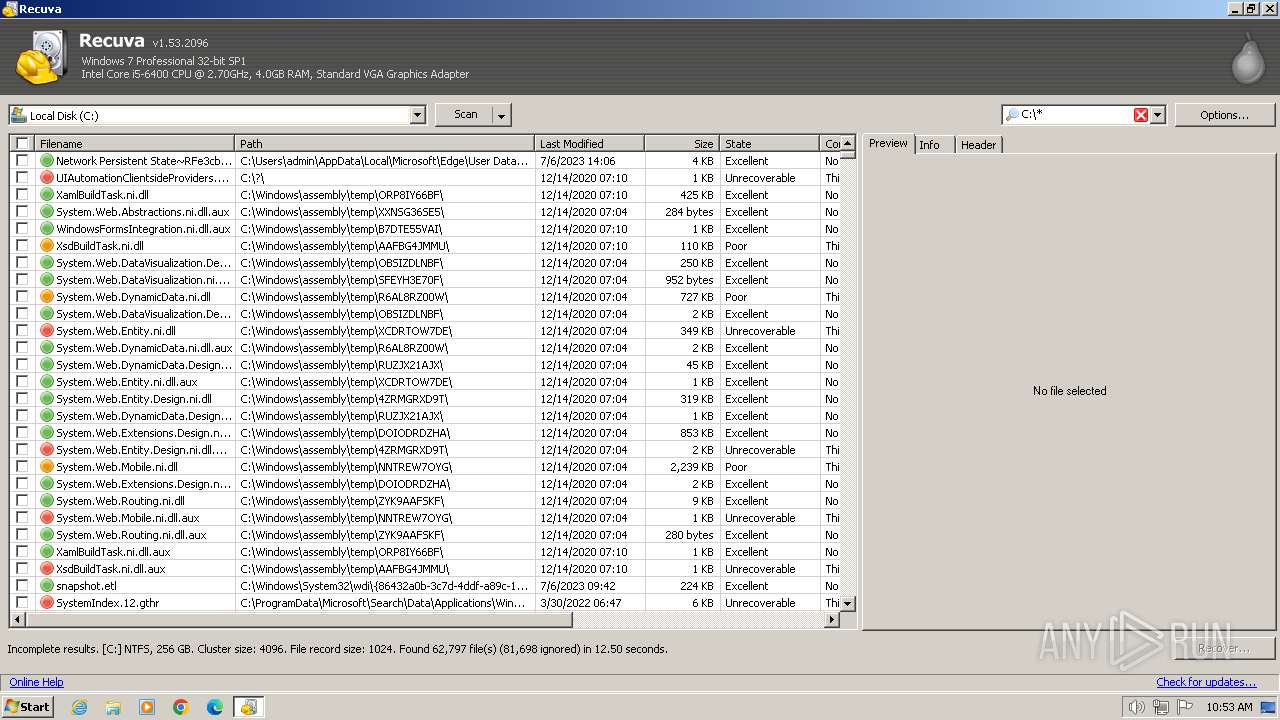Viewport: 1280px width, 720px height.
Task: Click green status icon for snapshot.etl
Action: [x=46, y=586]
